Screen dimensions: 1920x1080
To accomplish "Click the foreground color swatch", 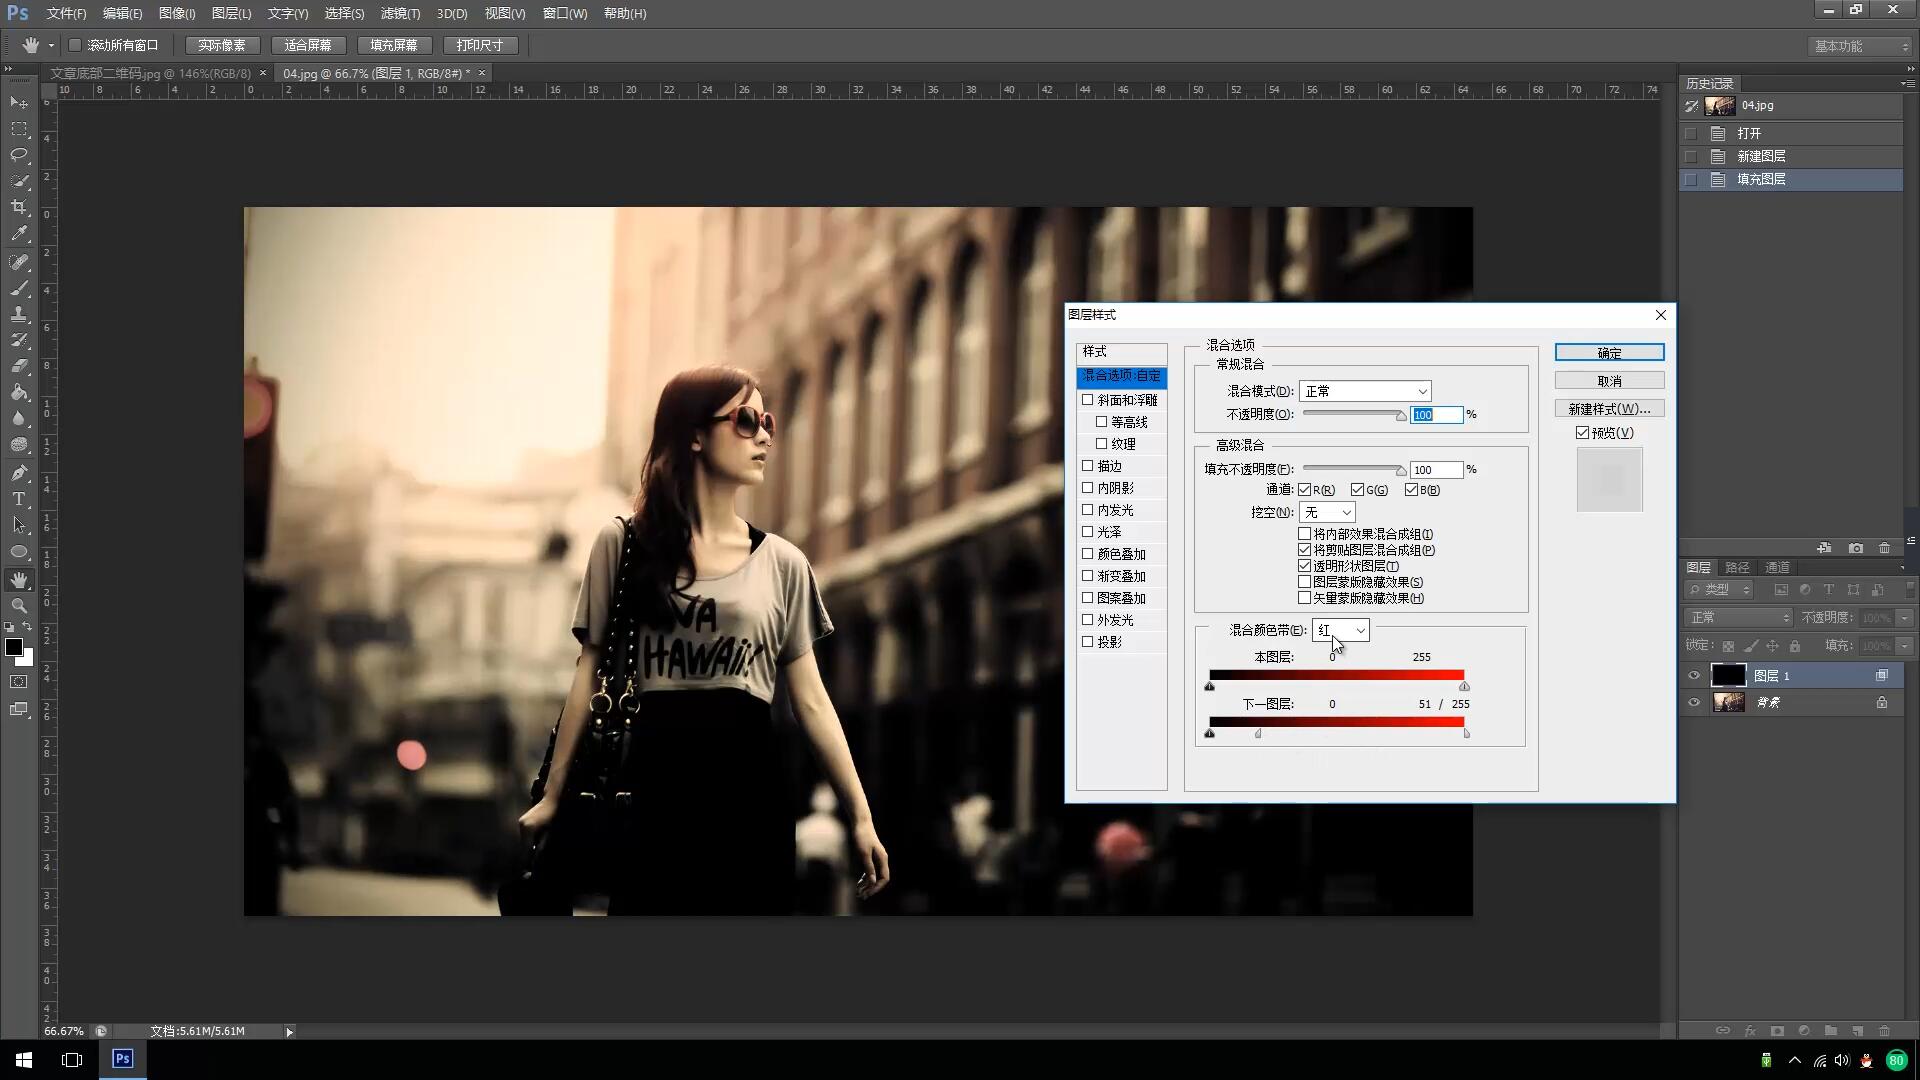I will click(x=14, y=647).
